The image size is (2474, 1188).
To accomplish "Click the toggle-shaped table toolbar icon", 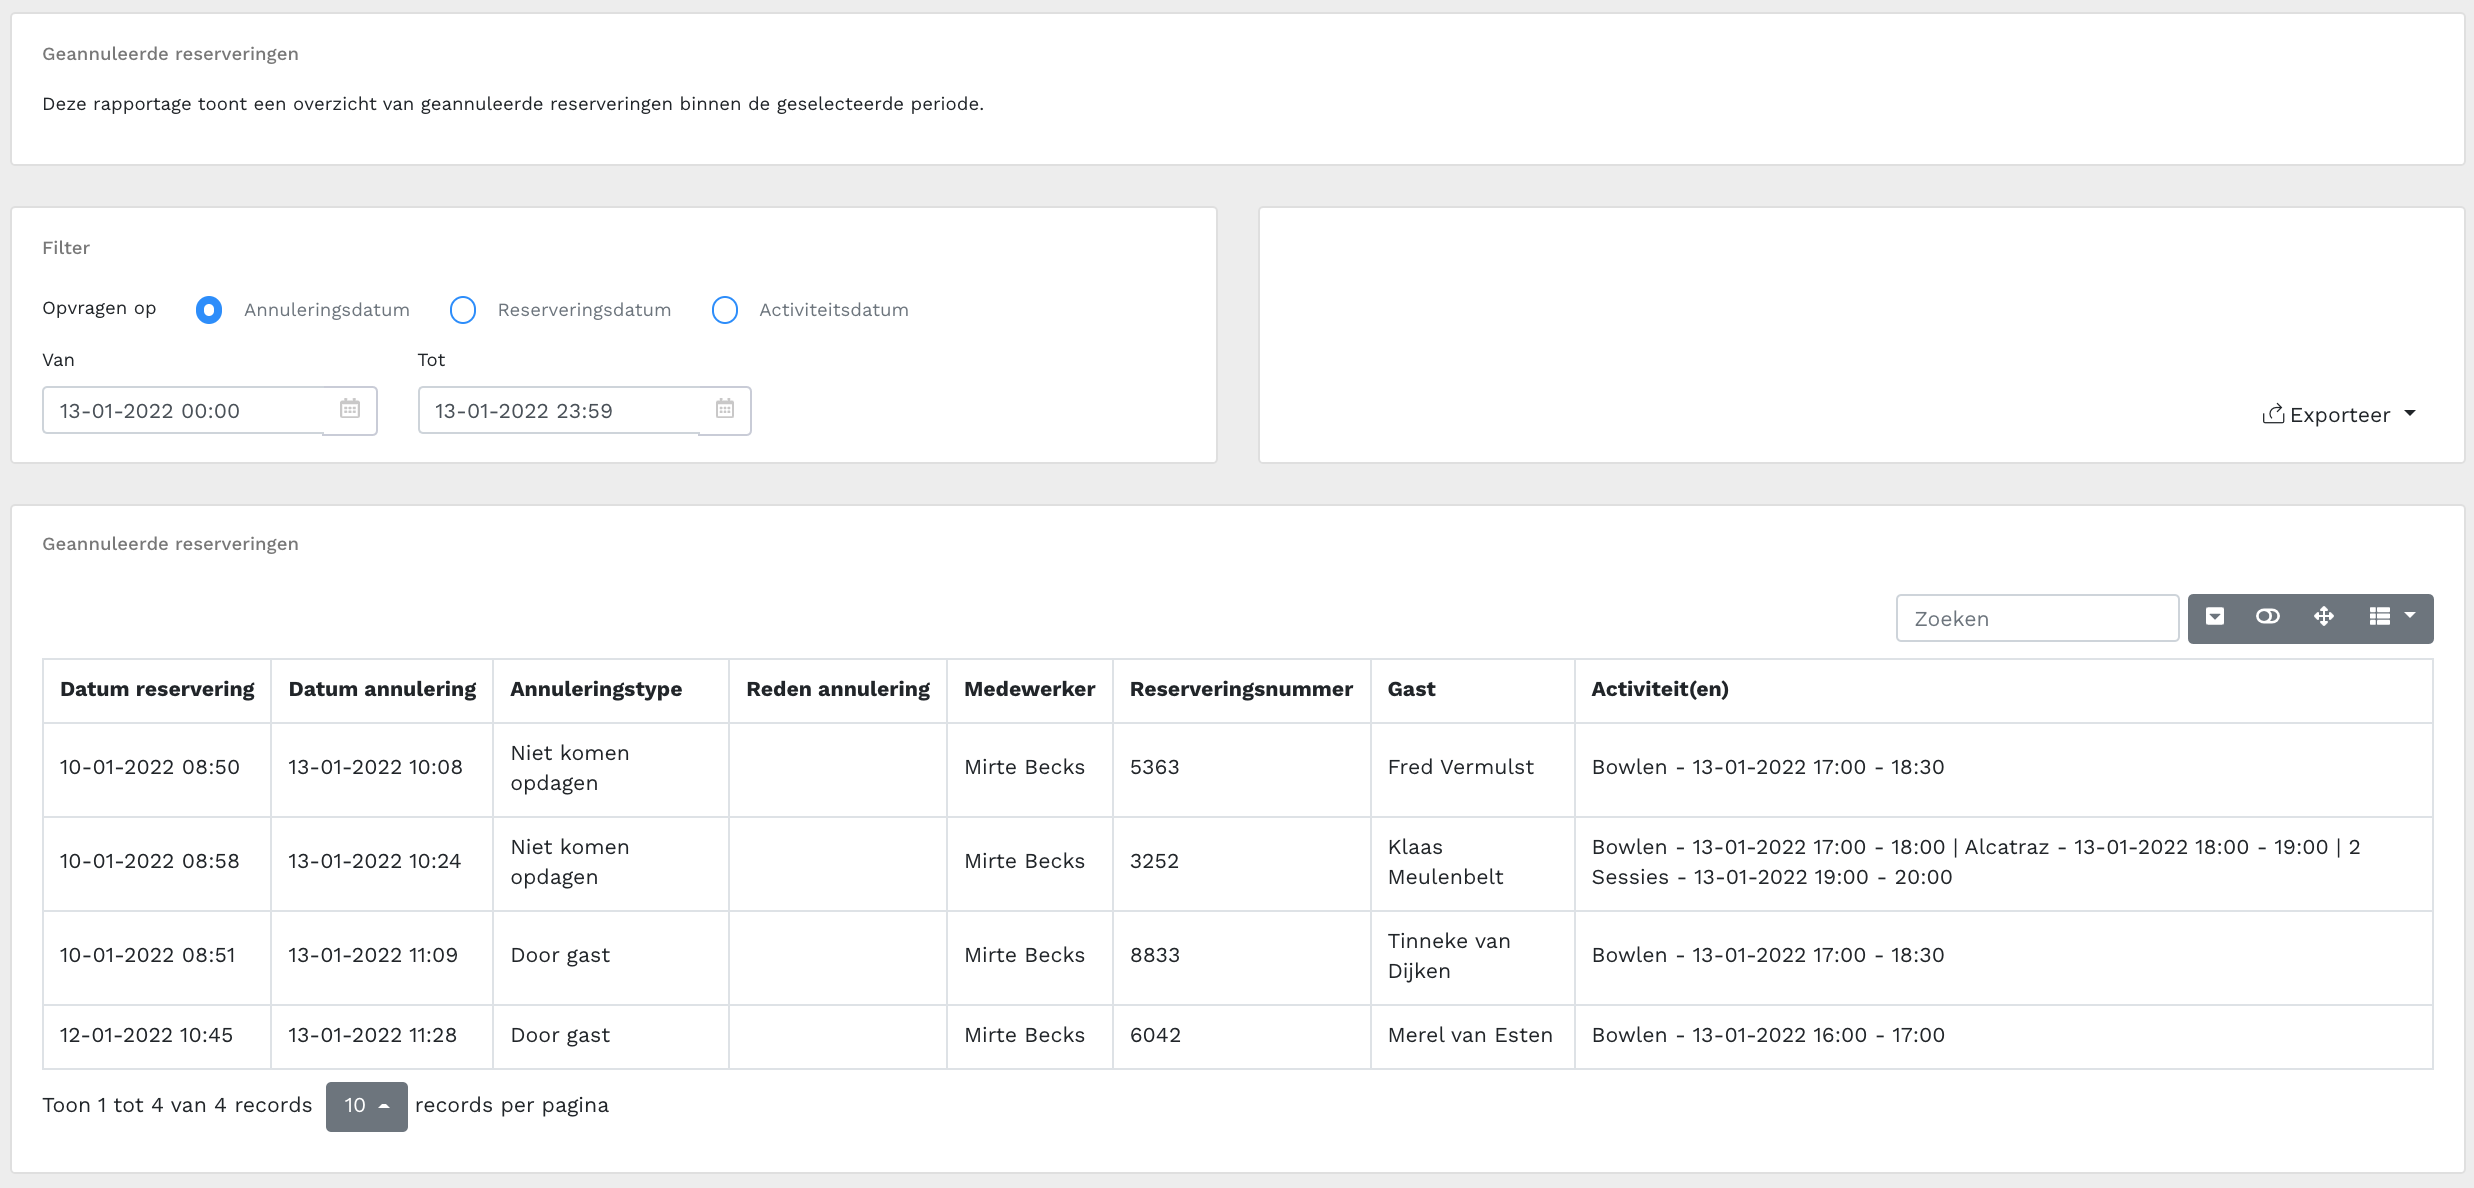I will pyautogui.click(x=2268, y=617).
